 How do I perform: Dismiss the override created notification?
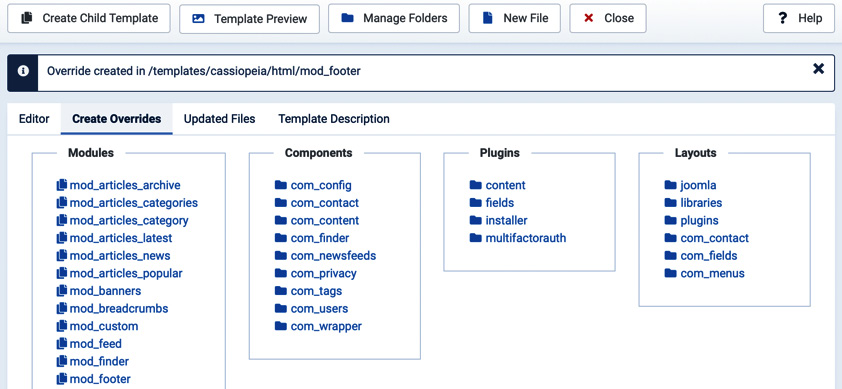coord(818,69)
